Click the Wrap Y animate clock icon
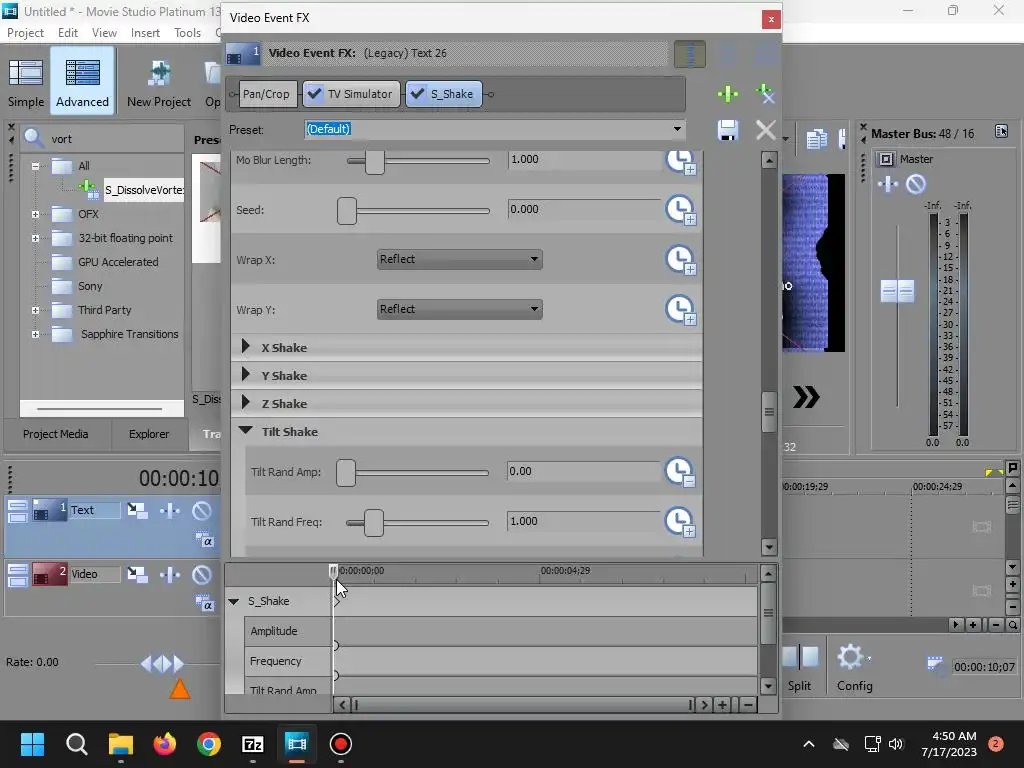1024x768 pixels. (x=680, y=310)
